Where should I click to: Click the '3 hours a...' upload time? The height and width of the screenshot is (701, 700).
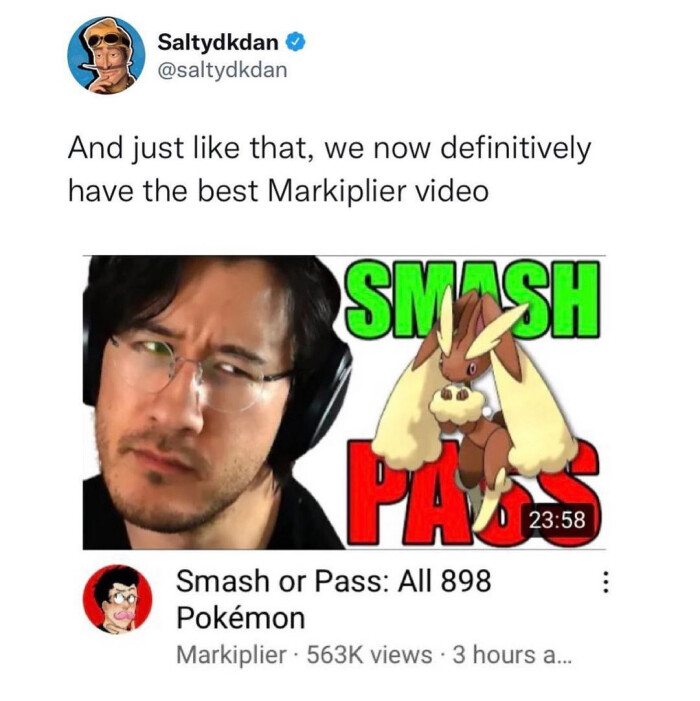pyautogui.click(x=512, y=655)
